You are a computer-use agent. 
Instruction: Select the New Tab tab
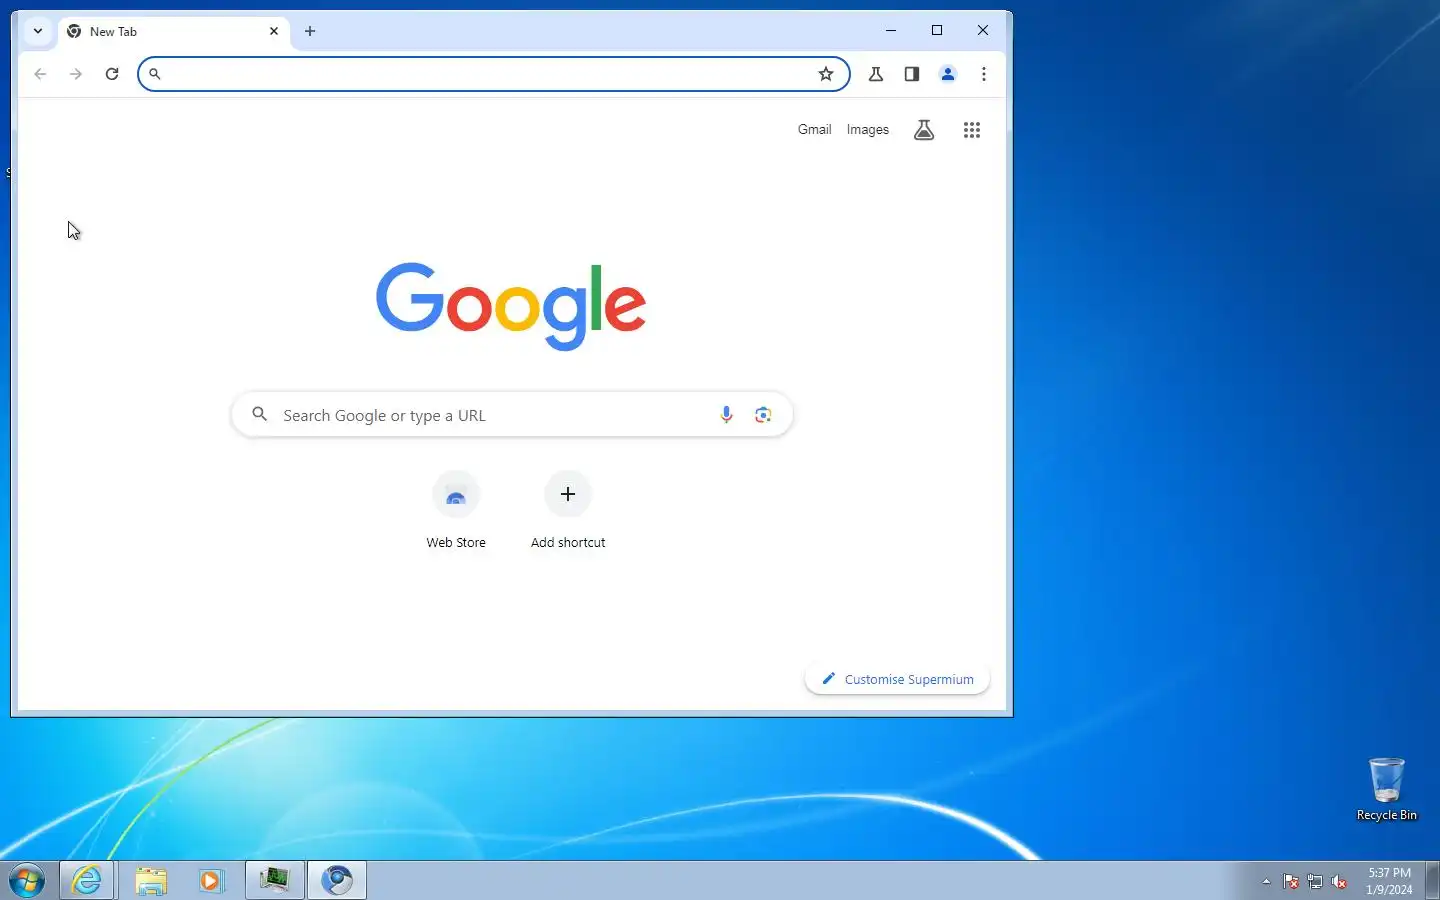[x=174, y=31]
